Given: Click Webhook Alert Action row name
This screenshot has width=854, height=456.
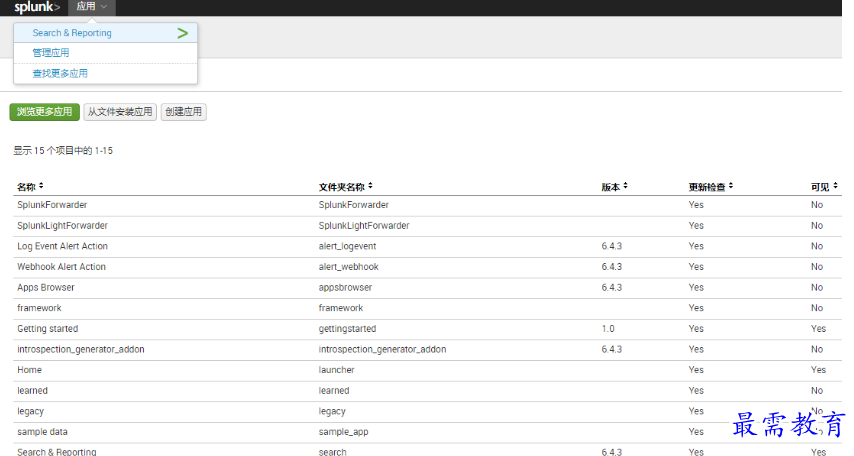Looking at the screenshot, I should [x=62, y=267].
